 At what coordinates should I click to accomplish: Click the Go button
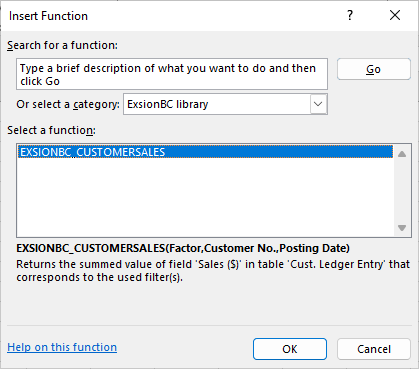pos(374,69)
